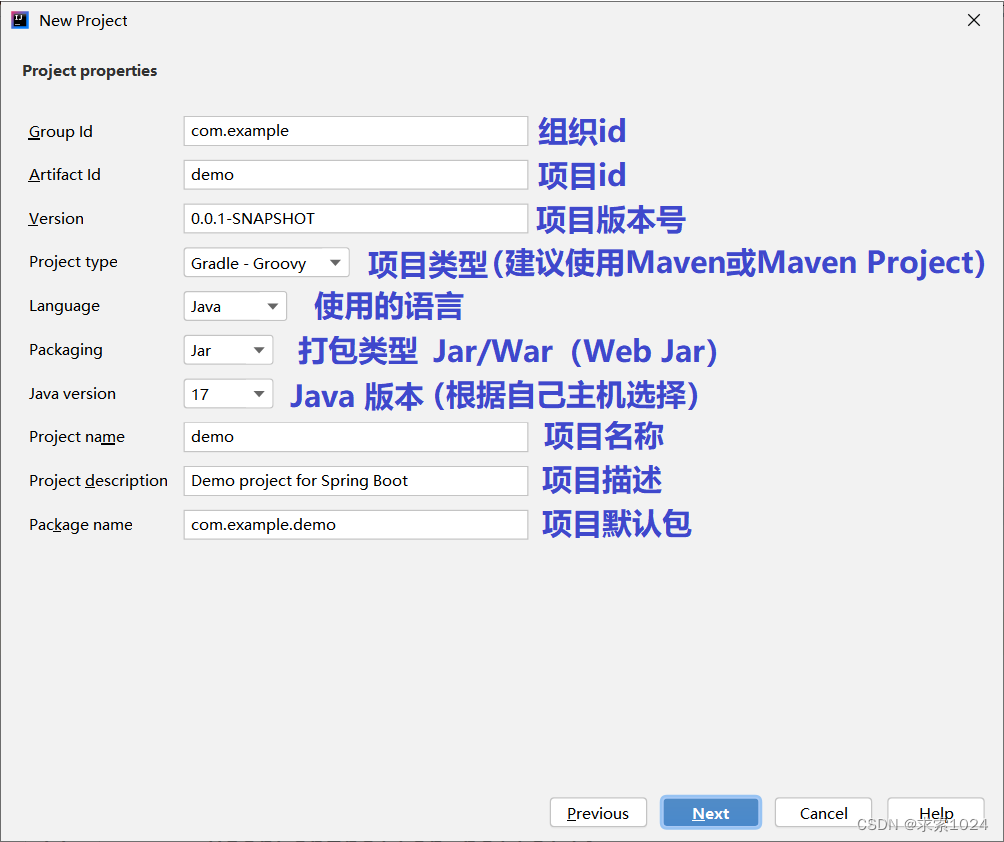Click the Project name label
Screen dimensions: 1004x842
(77, 437)
